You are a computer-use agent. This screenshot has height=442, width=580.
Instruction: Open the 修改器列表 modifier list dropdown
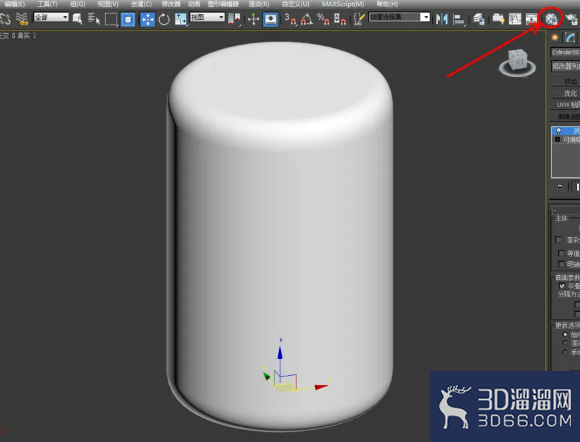[566, 66]
